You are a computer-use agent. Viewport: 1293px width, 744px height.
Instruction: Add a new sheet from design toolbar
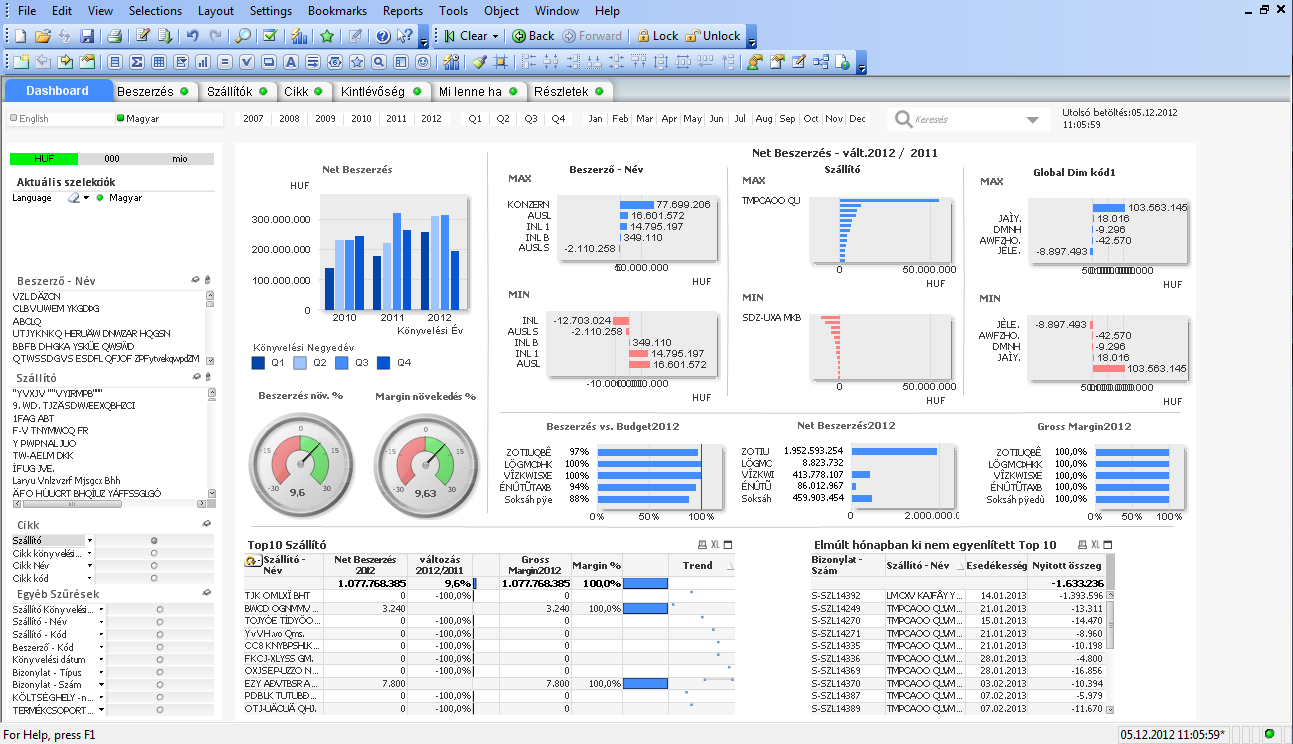(21, 62)
